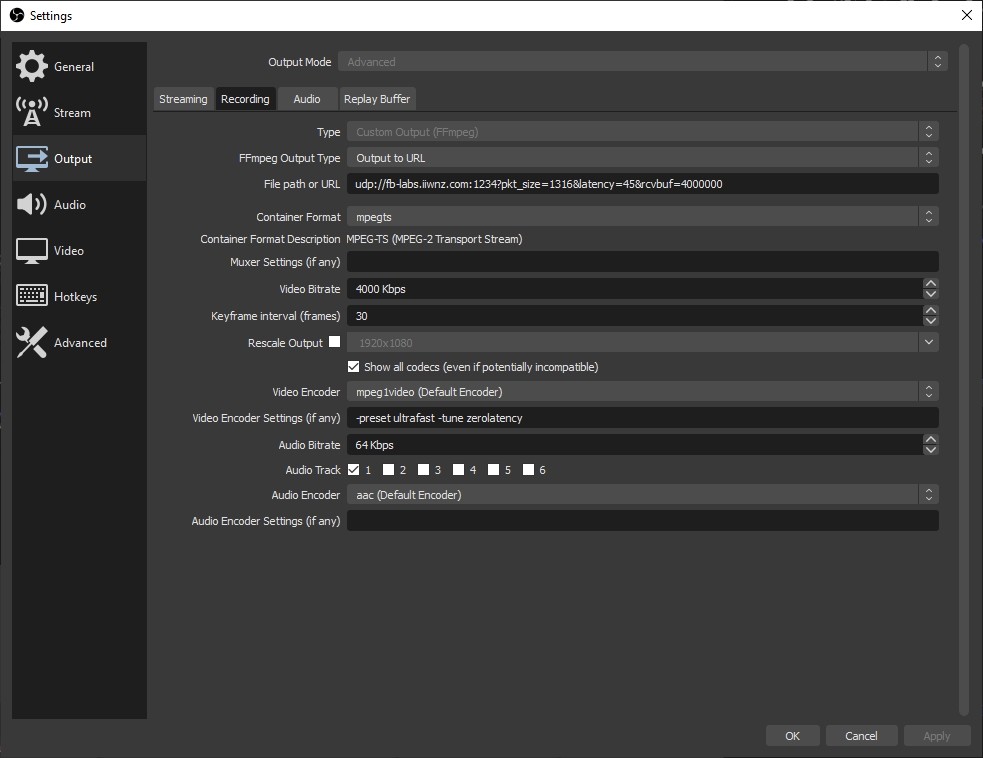Select the Output monitor icon

coord(31,159)
